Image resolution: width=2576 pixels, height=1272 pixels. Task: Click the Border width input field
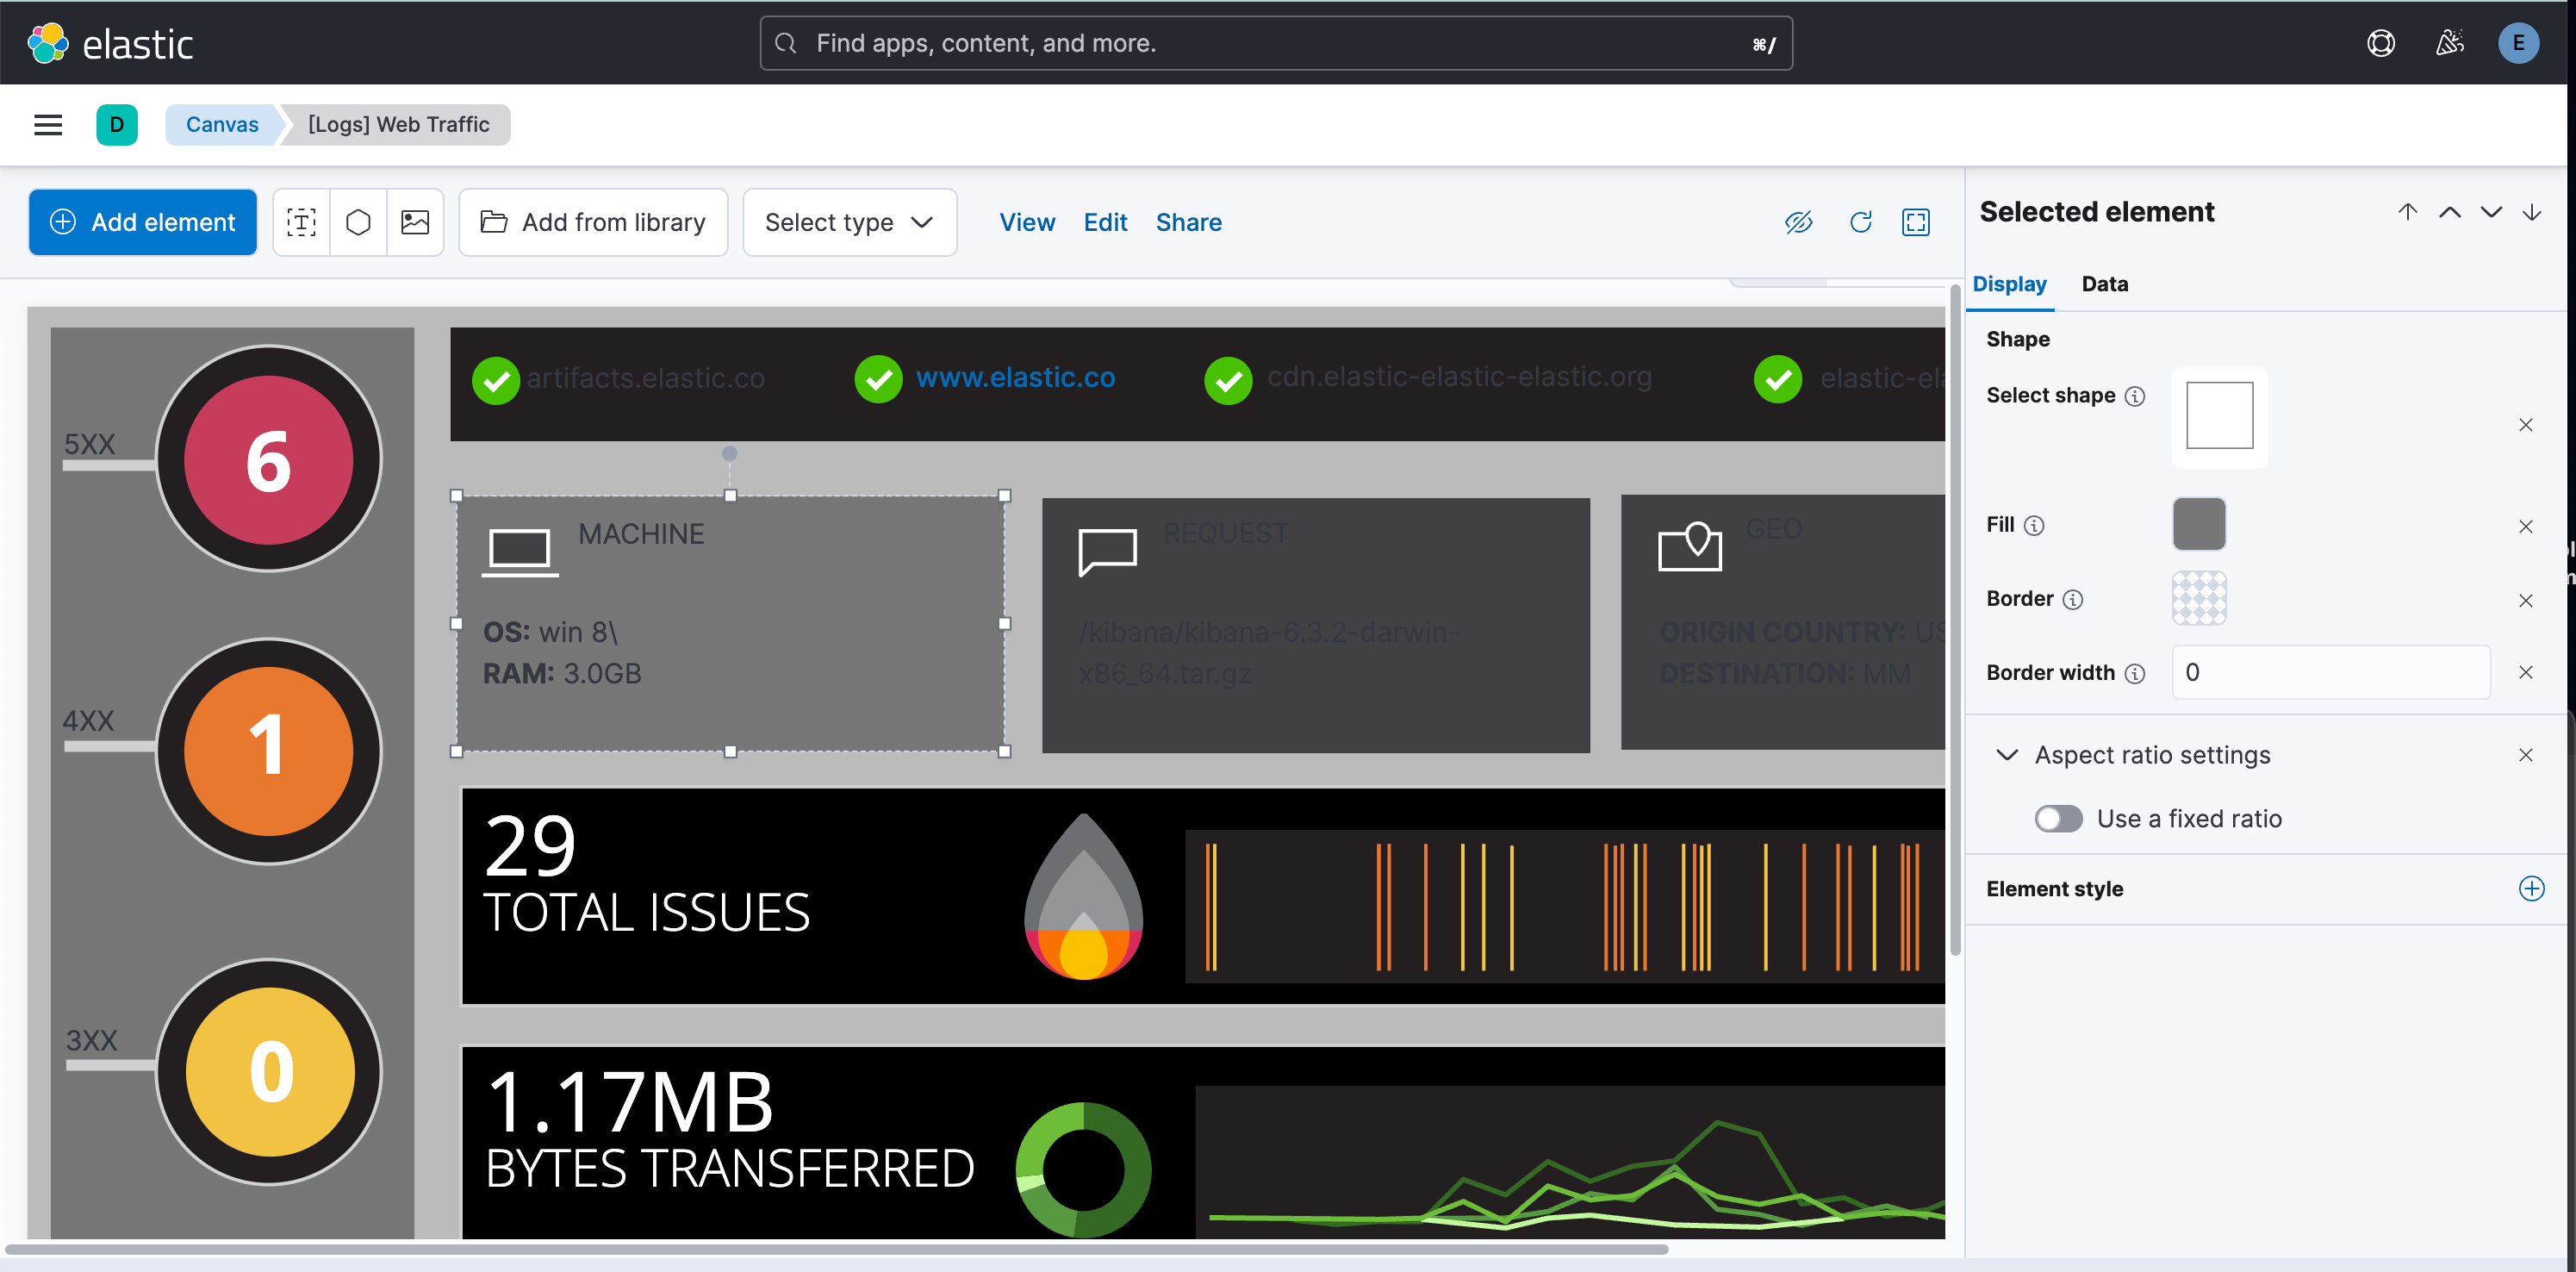click(2330, 672)
